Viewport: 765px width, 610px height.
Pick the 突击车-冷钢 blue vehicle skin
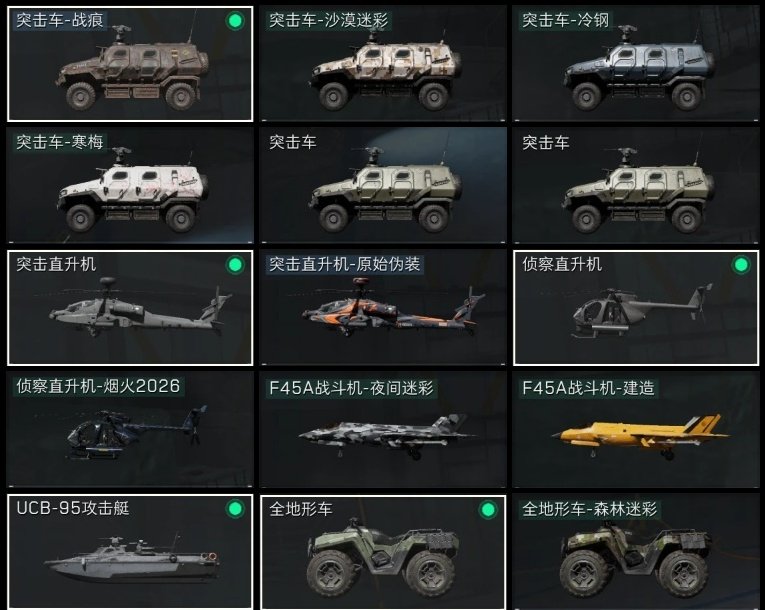pyautogui.click(x=636, y=63)
